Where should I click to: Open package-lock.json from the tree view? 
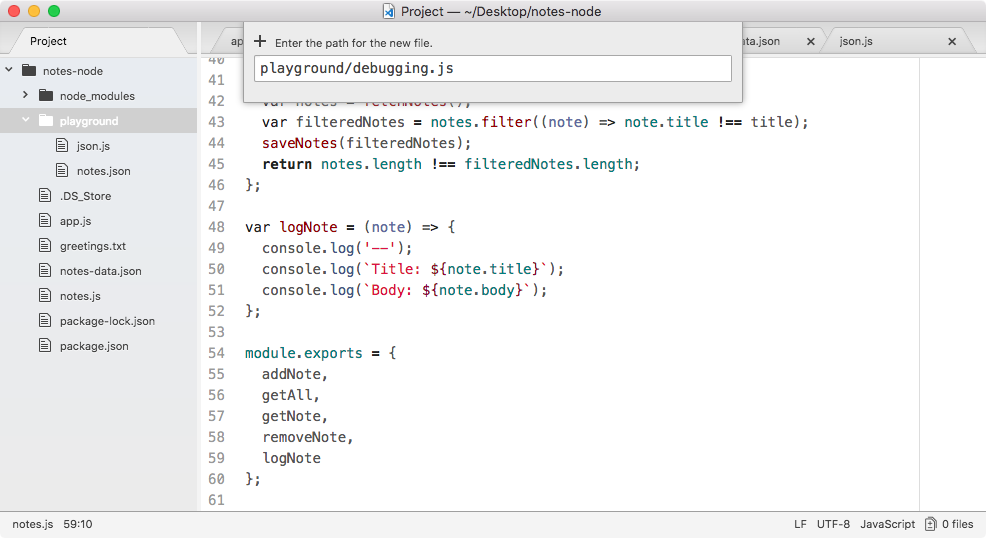coord(107,321)
